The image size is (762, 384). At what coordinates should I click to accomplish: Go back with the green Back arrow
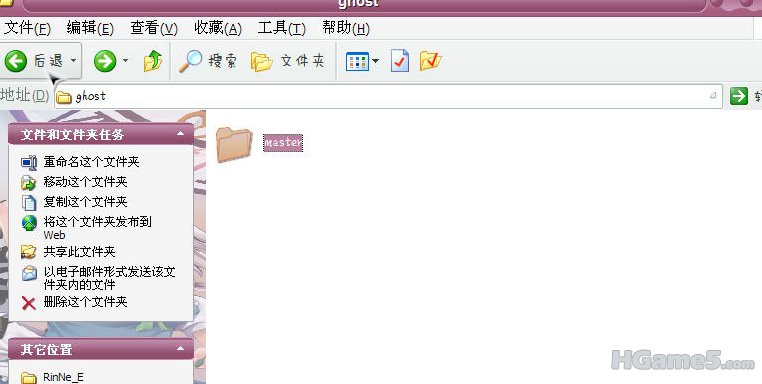click(x=16, y=61)
